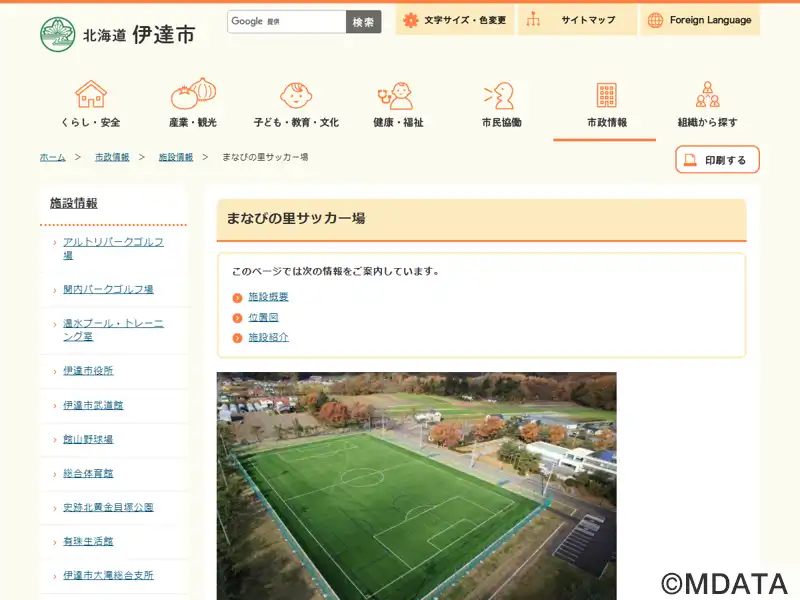
Task: Open the 子ども・教育・文化 baby face icon
Action: [x=296, y=95]
